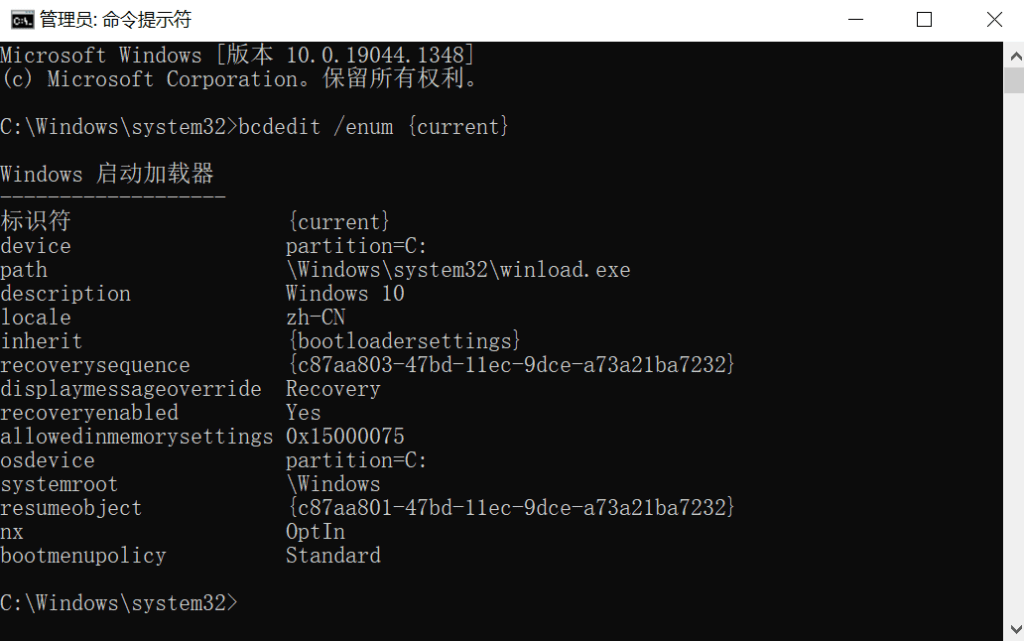Click the zh-CN locale value

tap(315, 317)
